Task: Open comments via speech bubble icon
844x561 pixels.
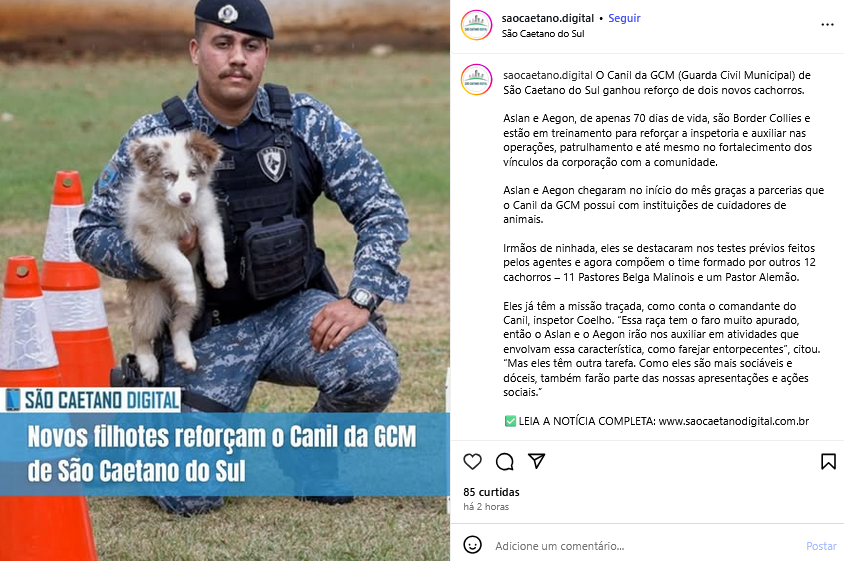Action: (x=504, y=461)
